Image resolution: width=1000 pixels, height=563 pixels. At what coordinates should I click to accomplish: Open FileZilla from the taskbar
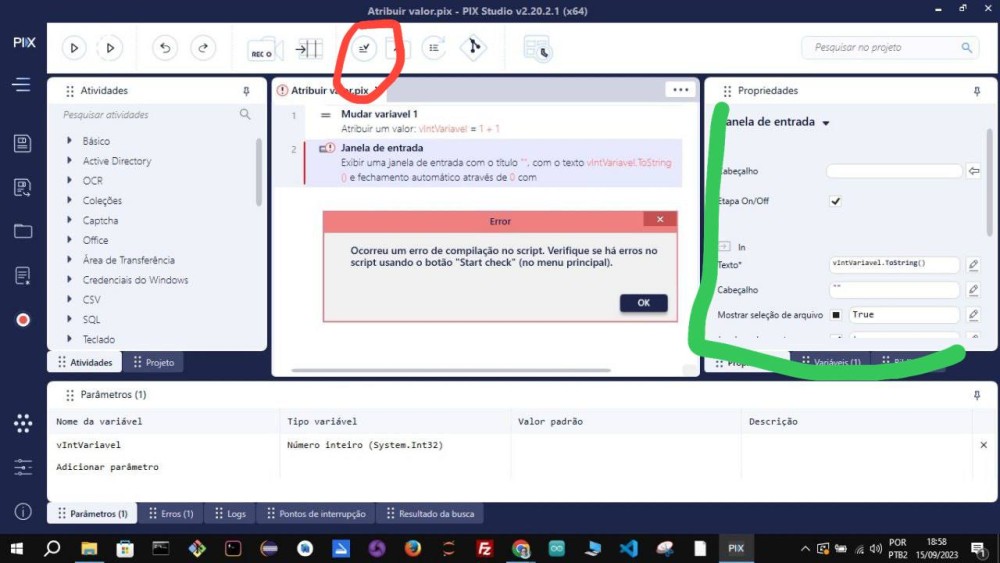(x=484, y=548)
